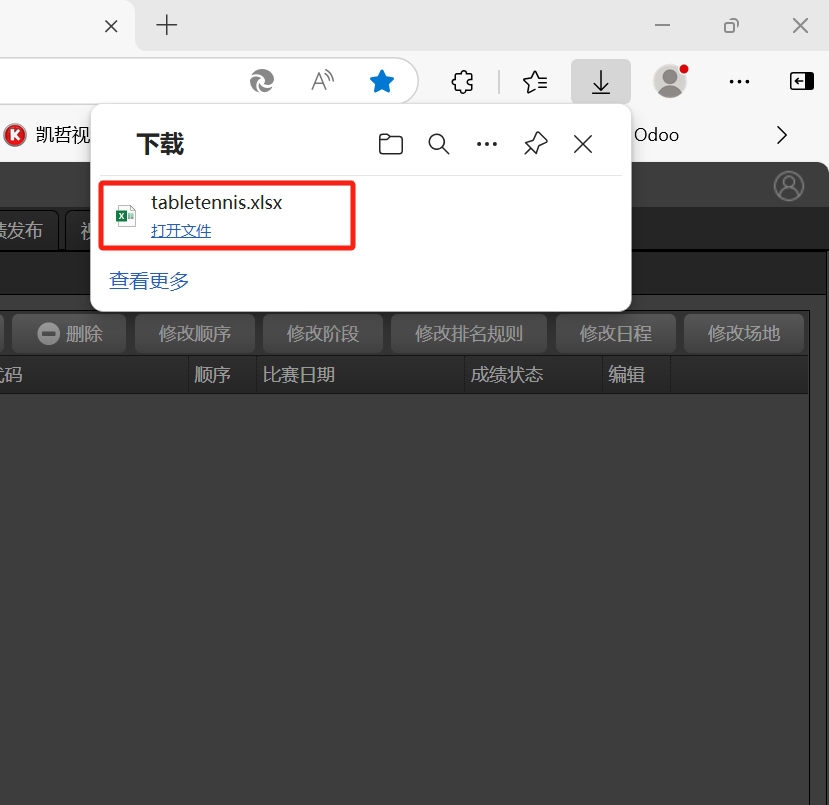Search downloads using the magnifier icon
Image resolution: width=829 pixels, height=805 pixels.
pos(438,143)
